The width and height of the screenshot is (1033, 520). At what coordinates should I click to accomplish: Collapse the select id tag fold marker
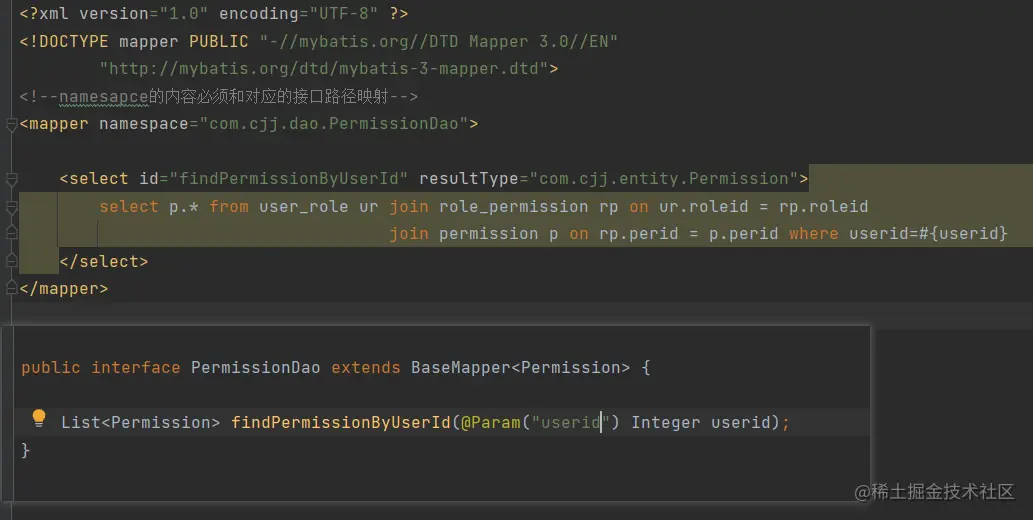tap(11, 179)
